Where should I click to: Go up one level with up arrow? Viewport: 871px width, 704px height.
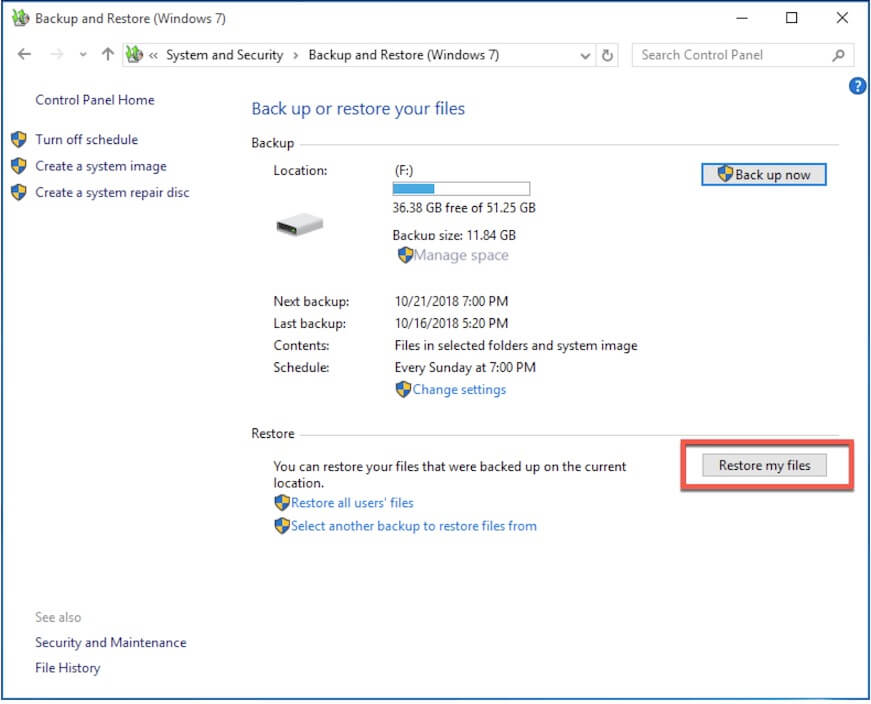tap(108, 54)
